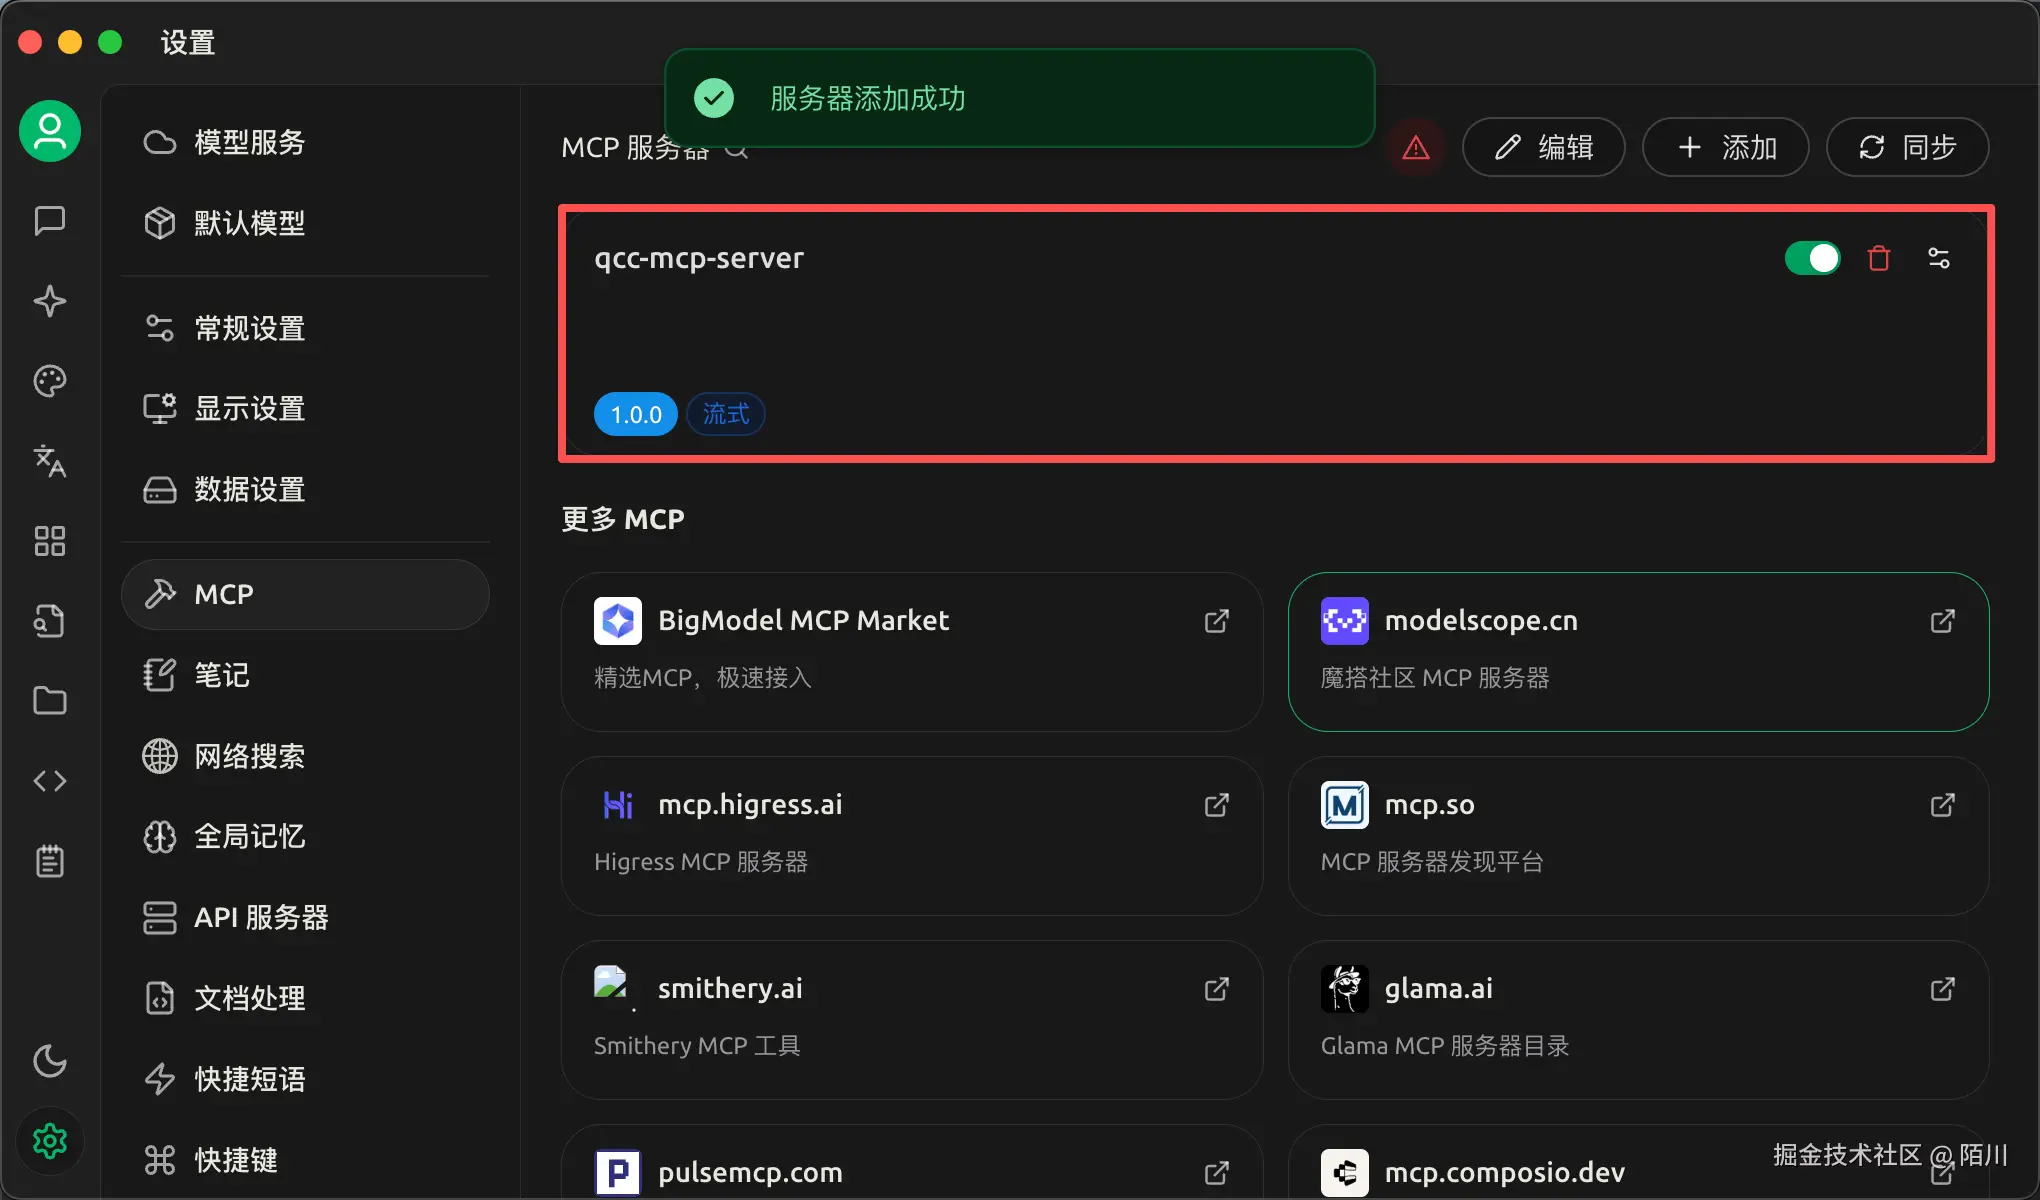Image resolution: width=2040 pixels, height=1200 pixels.
Task: Open the mini apps grid icon
Action: (x=49, y=541)
